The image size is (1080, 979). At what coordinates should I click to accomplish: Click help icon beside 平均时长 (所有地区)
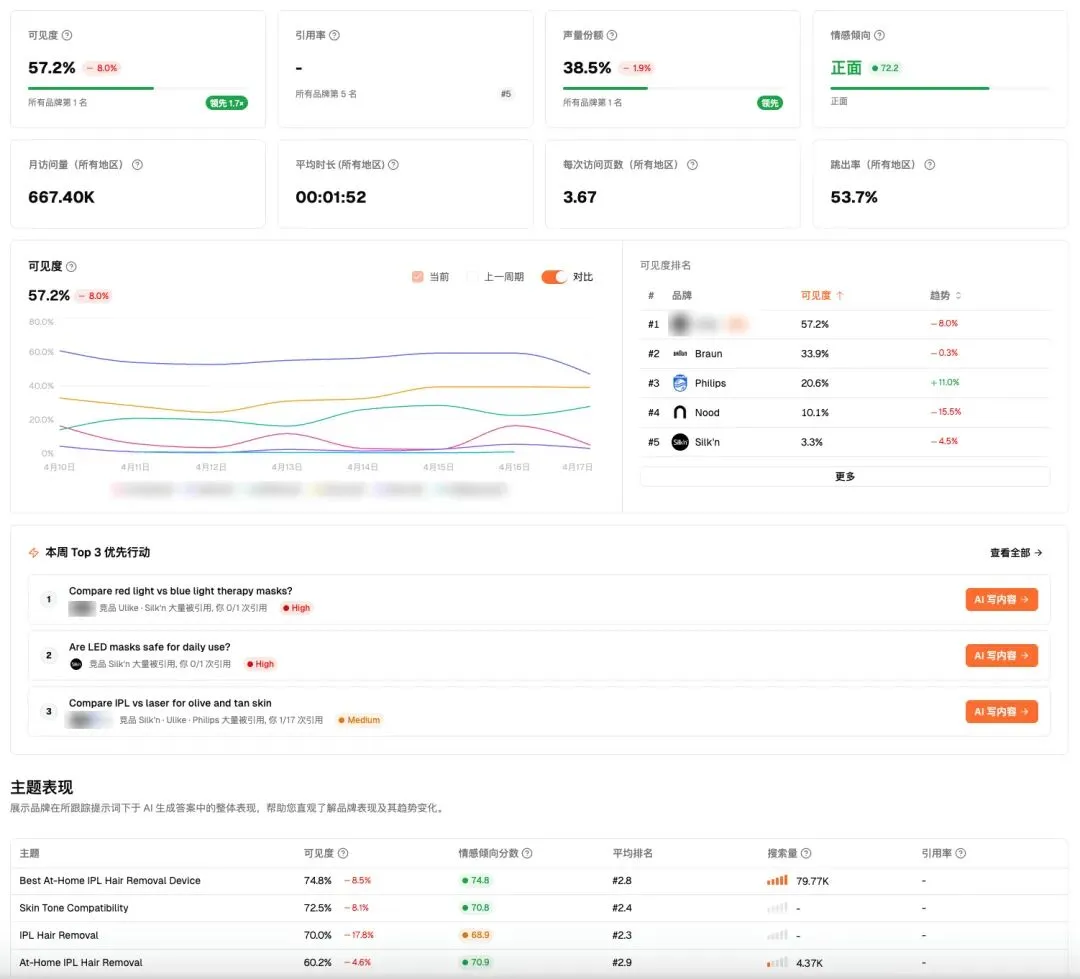393,165
